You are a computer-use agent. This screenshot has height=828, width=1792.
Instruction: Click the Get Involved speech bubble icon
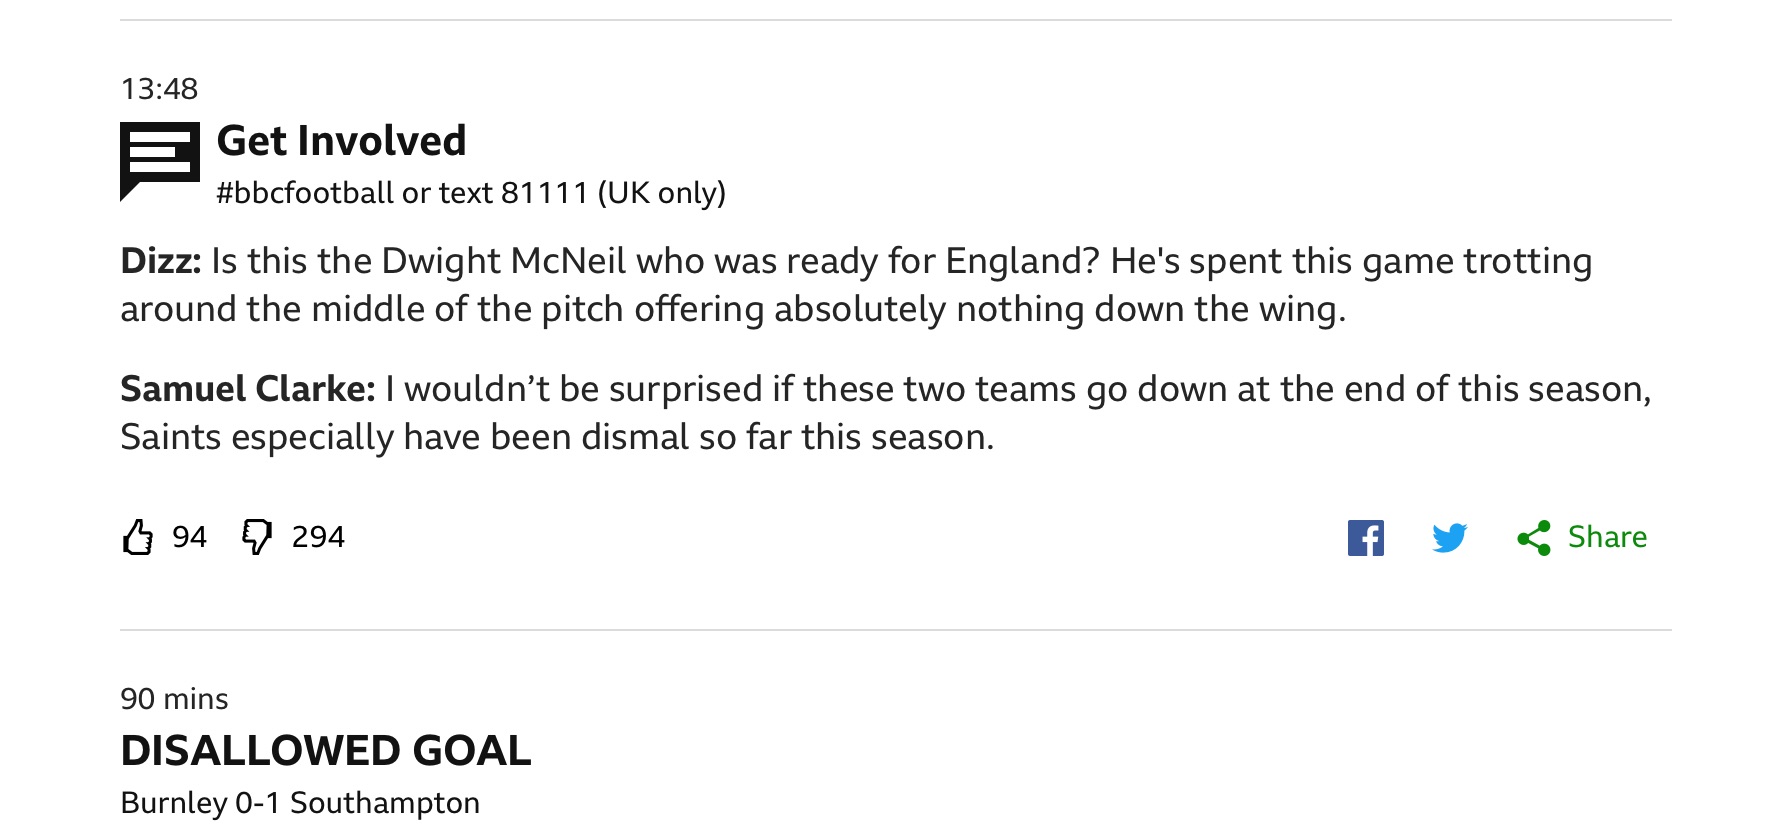click(x=159, y=160)
